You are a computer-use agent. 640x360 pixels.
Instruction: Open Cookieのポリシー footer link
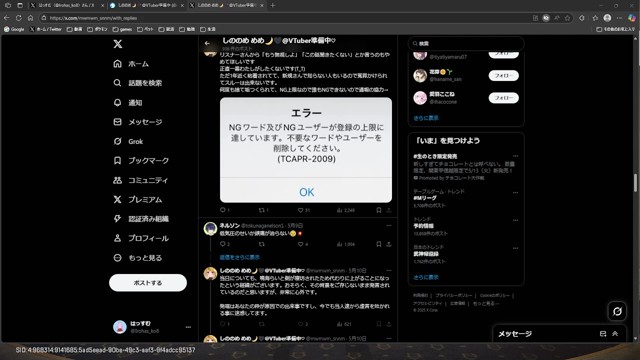pos(494,295)
